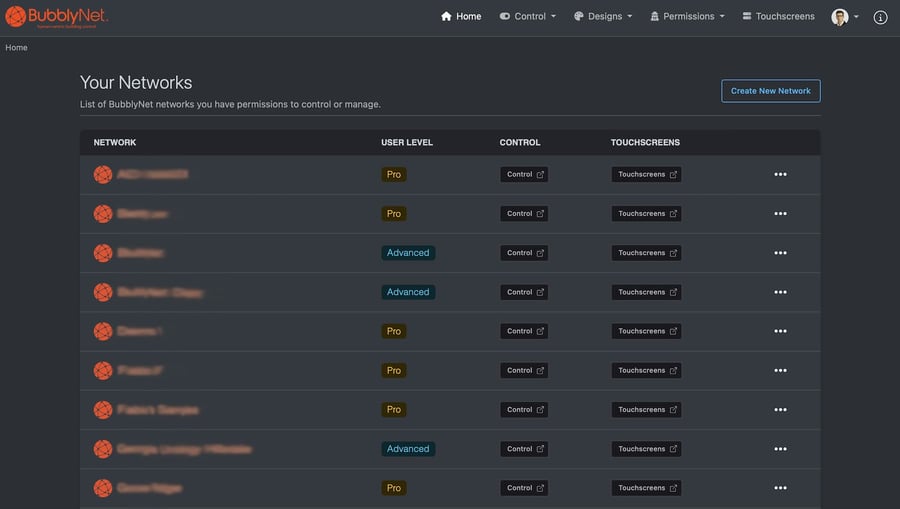Image resolution: width=900 pixels, height=509 pixels.
Task: Open Control for the fifth network row
Action: click(524, 331)
